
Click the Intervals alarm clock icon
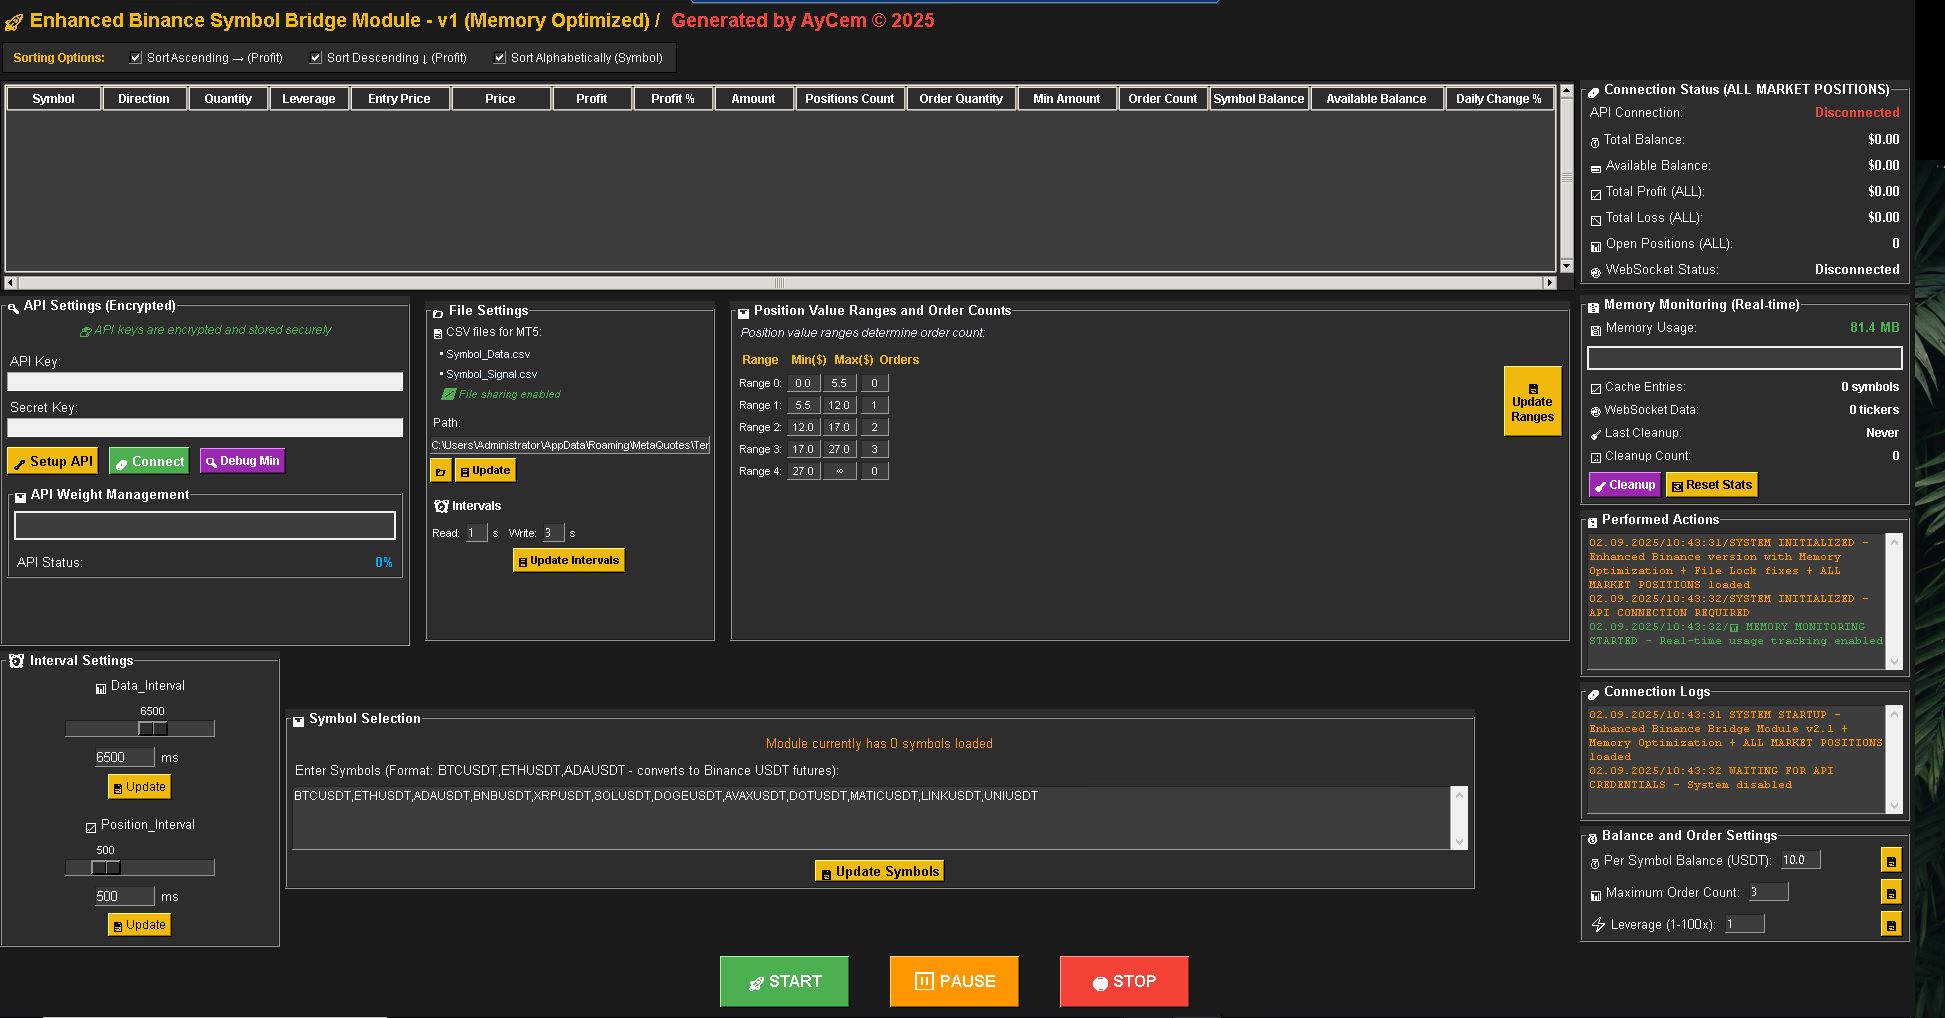(x=441, y=506)
